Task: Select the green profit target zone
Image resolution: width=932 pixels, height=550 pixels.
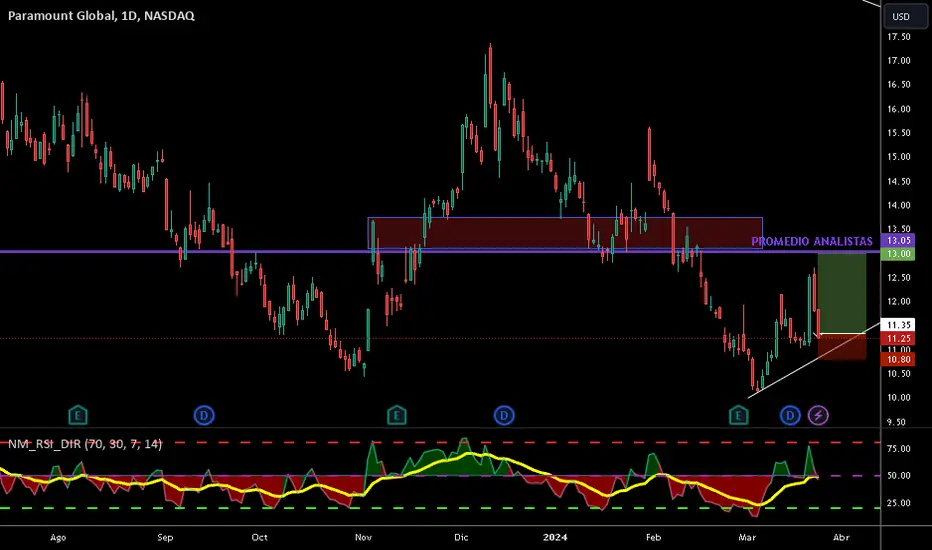Action: coord(842,293)
